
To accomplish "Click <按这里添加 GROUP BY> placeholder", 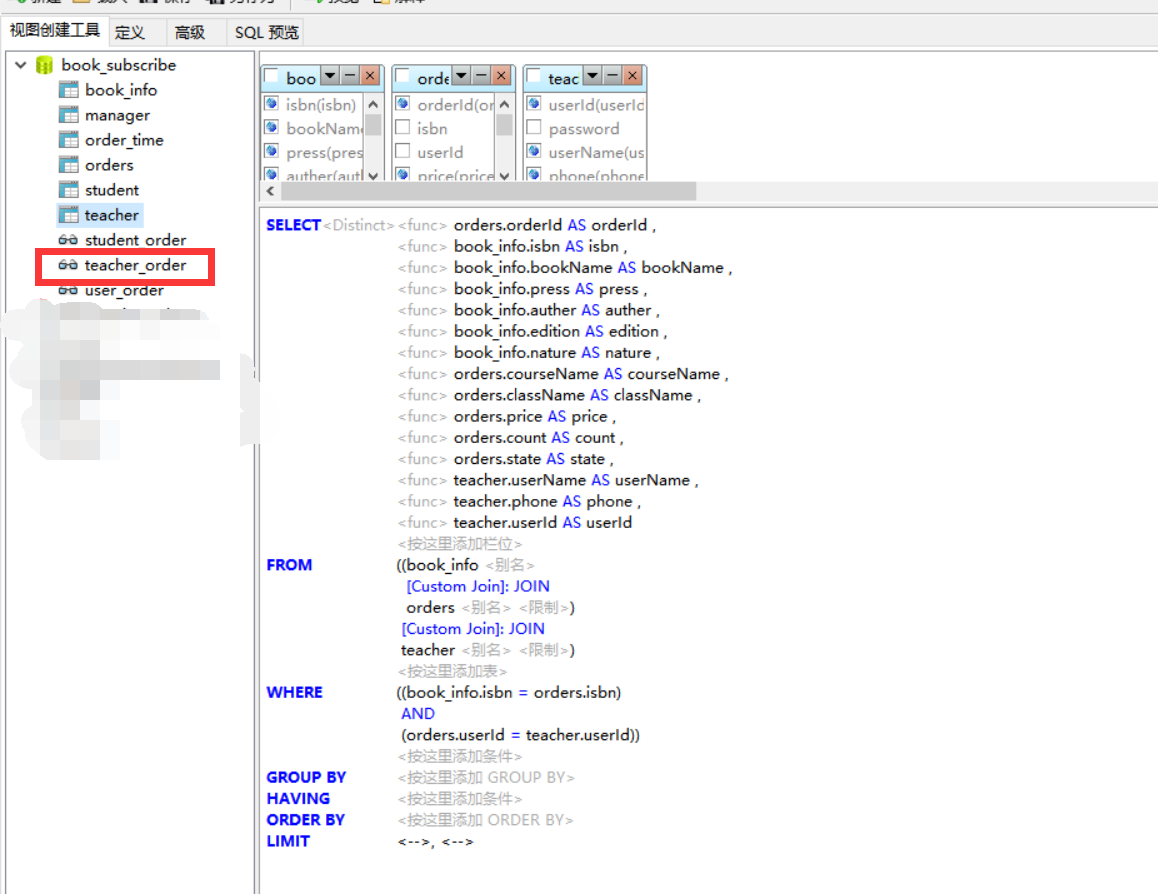I will click(486, 778).
